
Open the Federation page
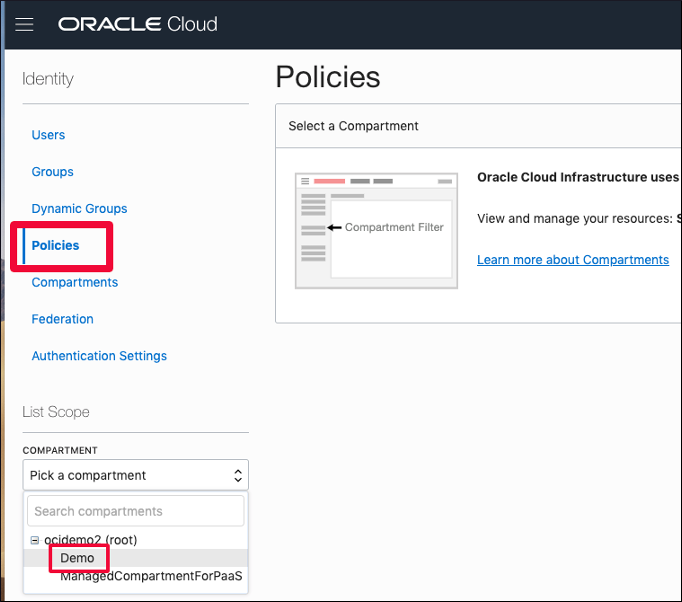[x=63, y=319]
